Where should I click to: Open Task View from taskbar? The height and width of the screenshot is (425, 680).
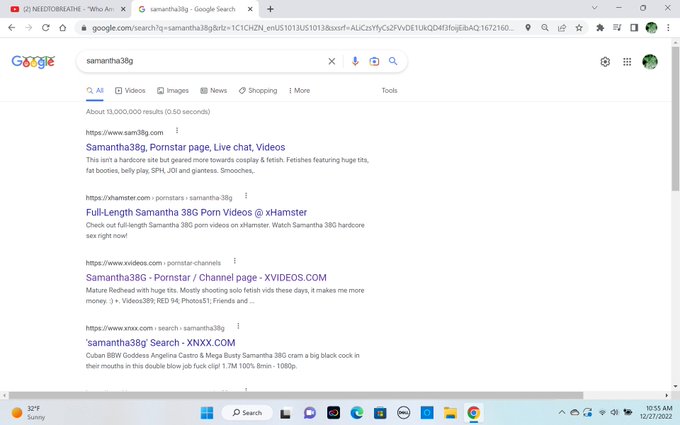[285, 413]
